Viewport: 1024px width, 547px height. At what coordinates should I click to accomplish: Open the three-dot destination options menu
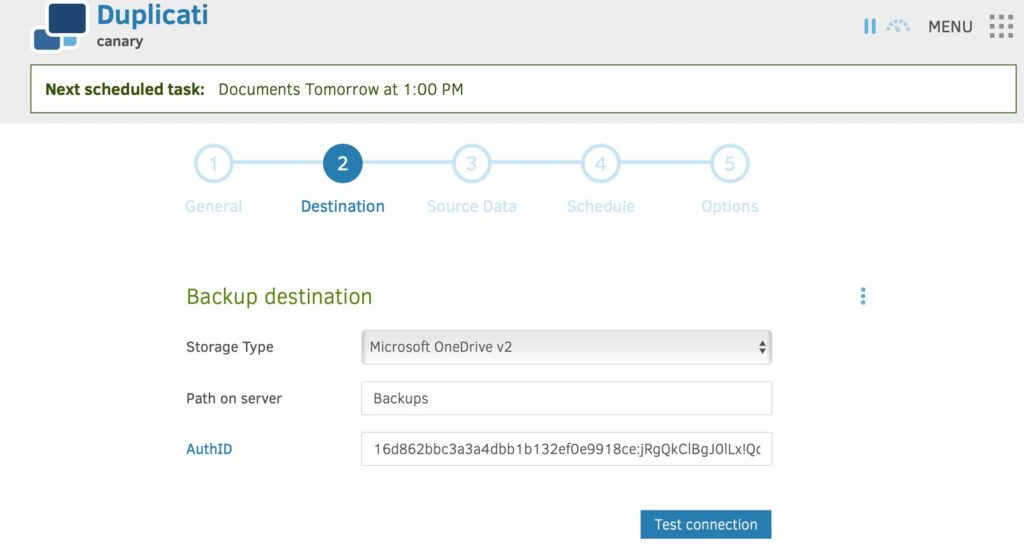[863, 296]
